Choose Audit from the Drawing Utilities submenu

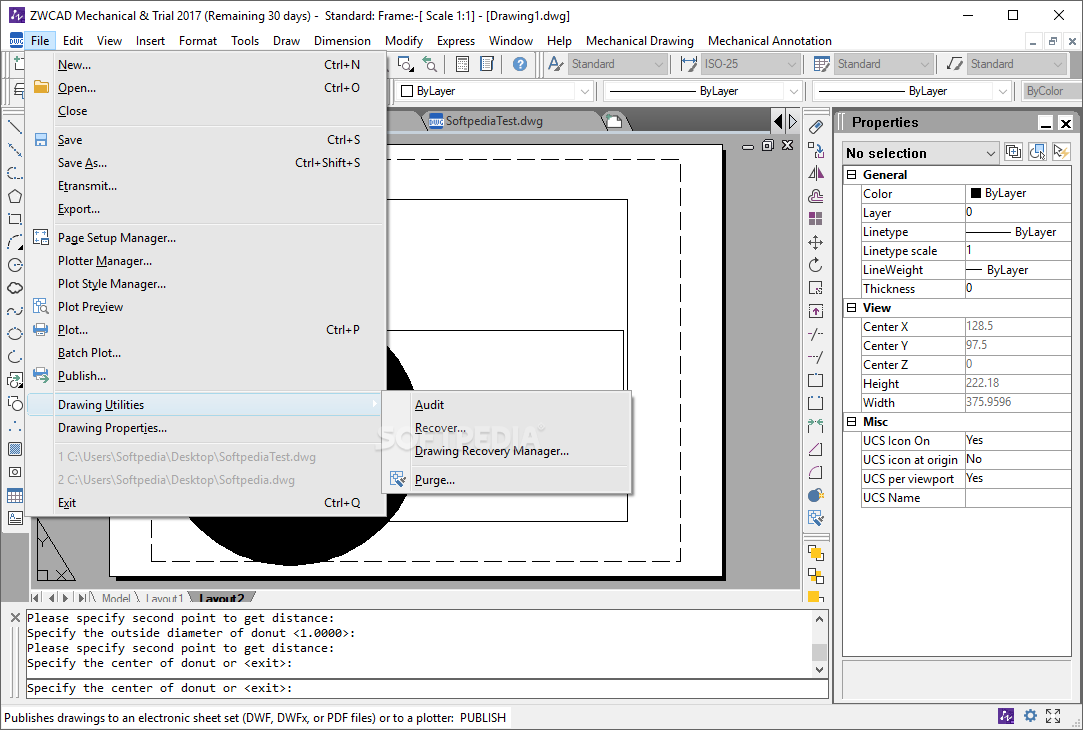(x=507, y=405)
